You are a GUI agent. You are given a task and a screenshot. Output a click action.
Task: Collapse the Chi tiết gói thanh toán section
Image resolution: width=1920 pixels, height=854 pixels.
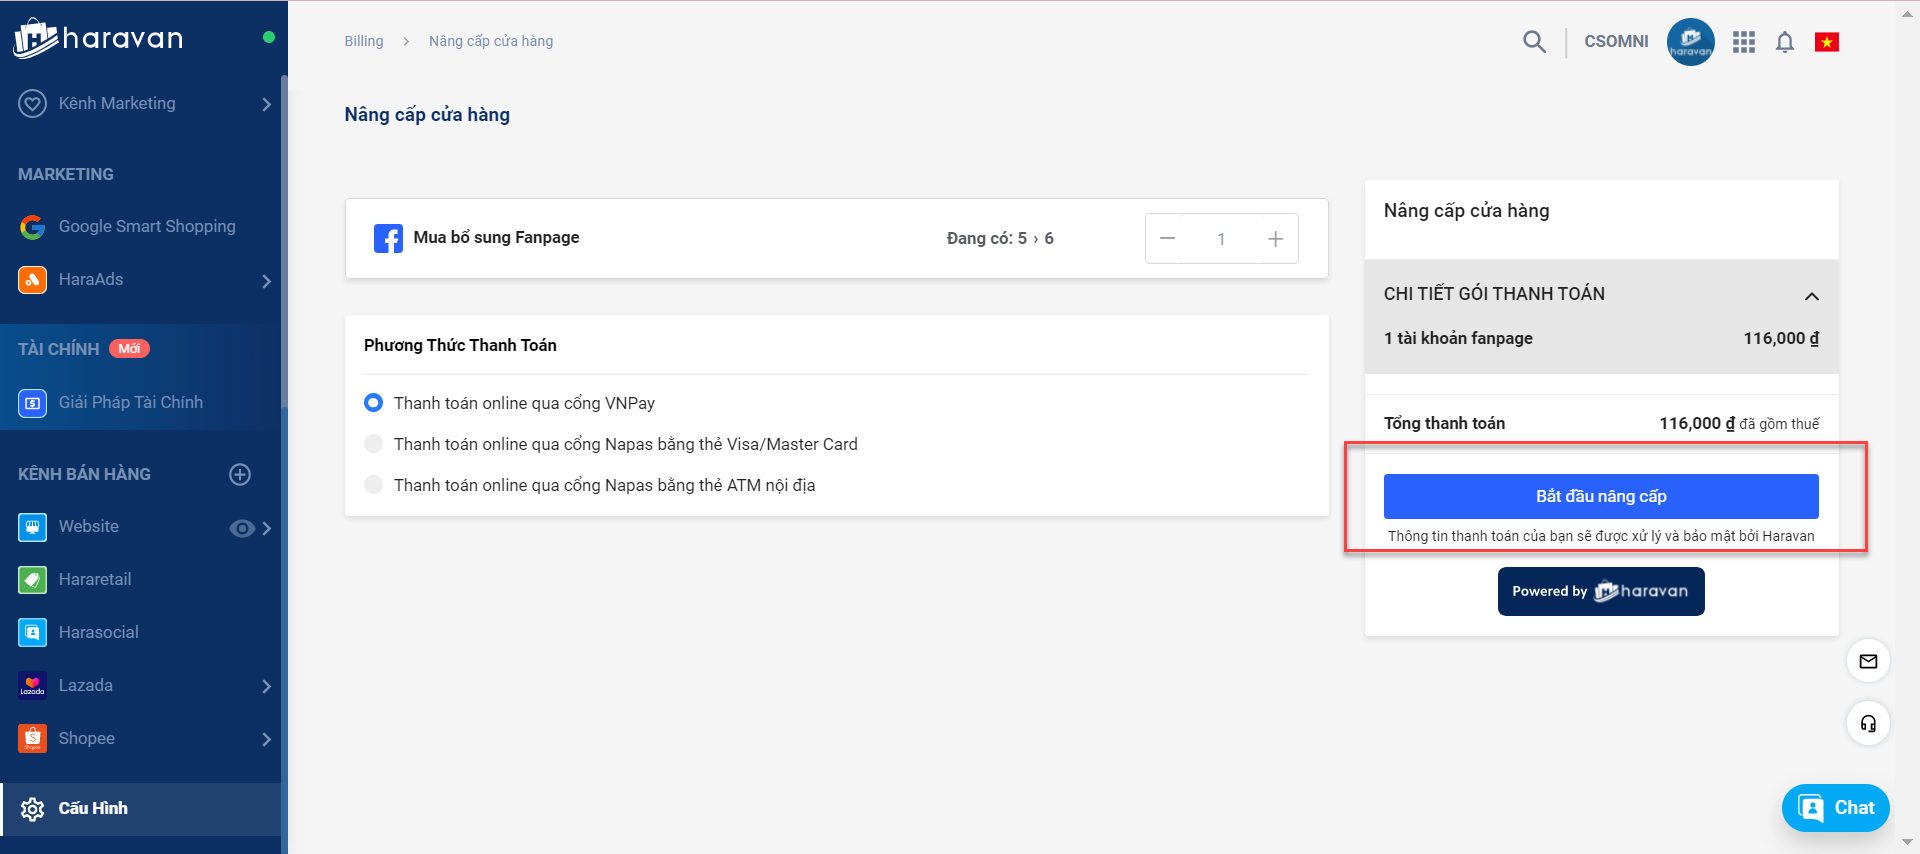1811,296
